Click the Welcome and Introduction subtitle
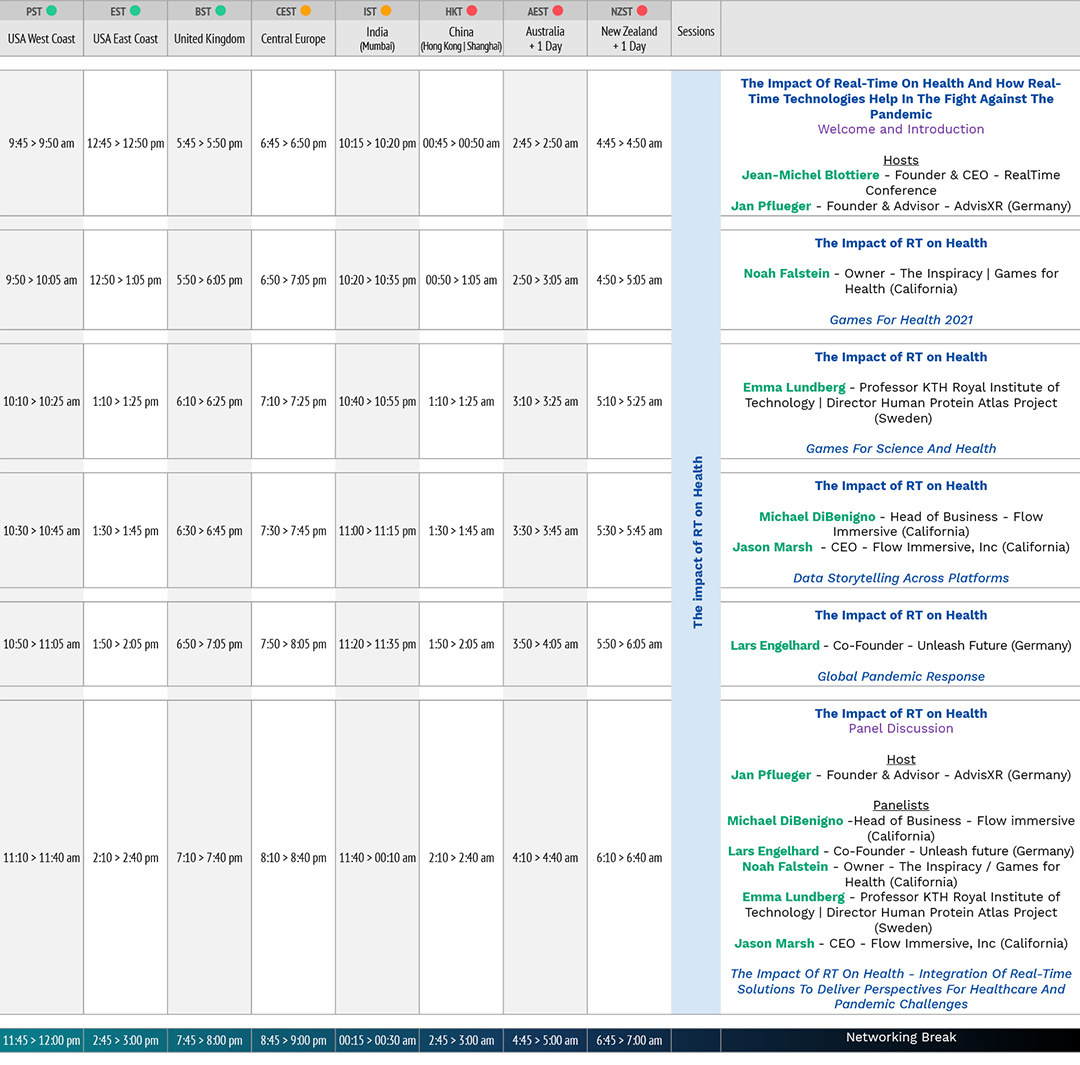The width and height of the screenshot is (1080, 1065). (x=901, y=130)
